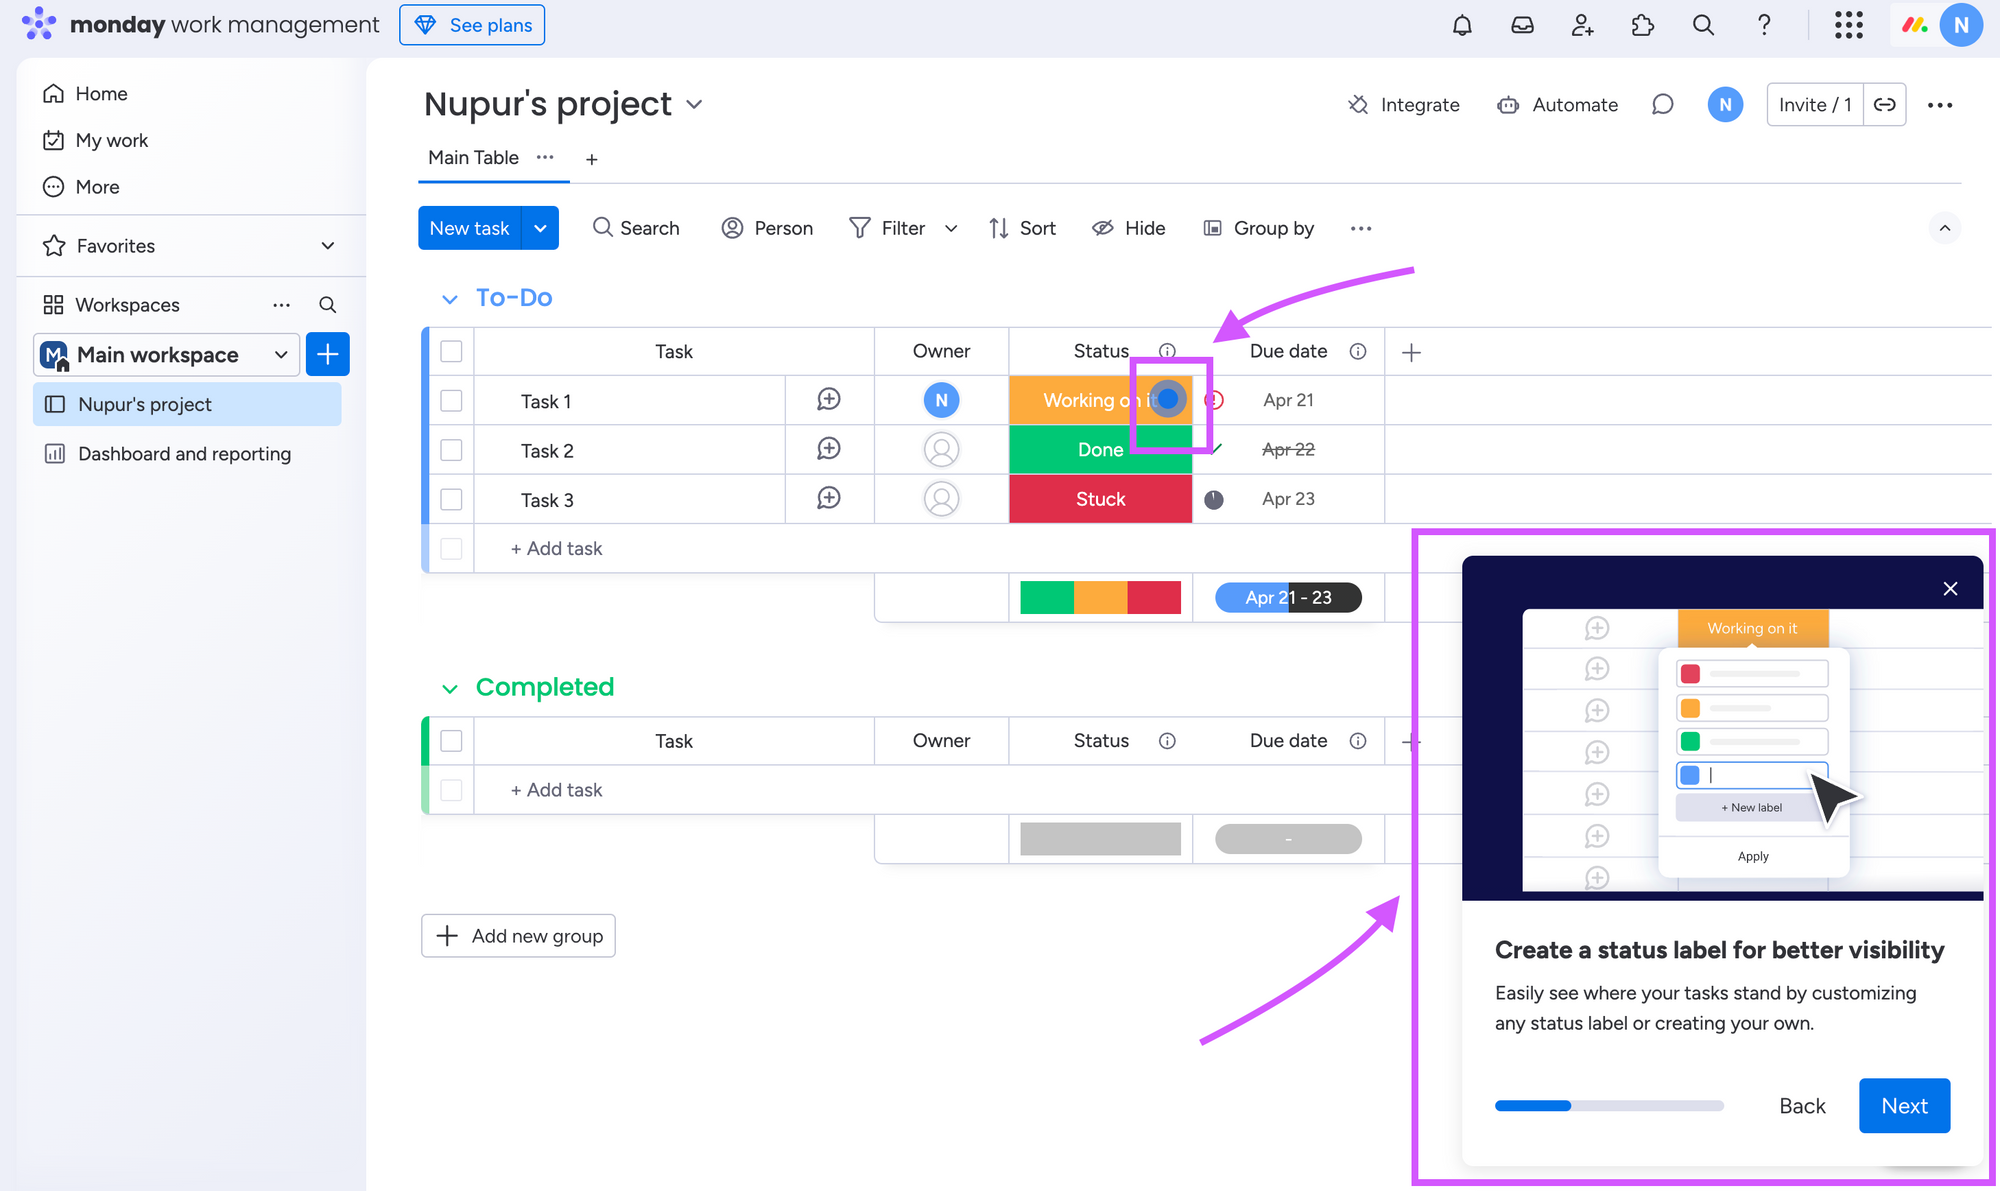Click the New task button
Screen dimensions: 2000x1191
[469, 228]
